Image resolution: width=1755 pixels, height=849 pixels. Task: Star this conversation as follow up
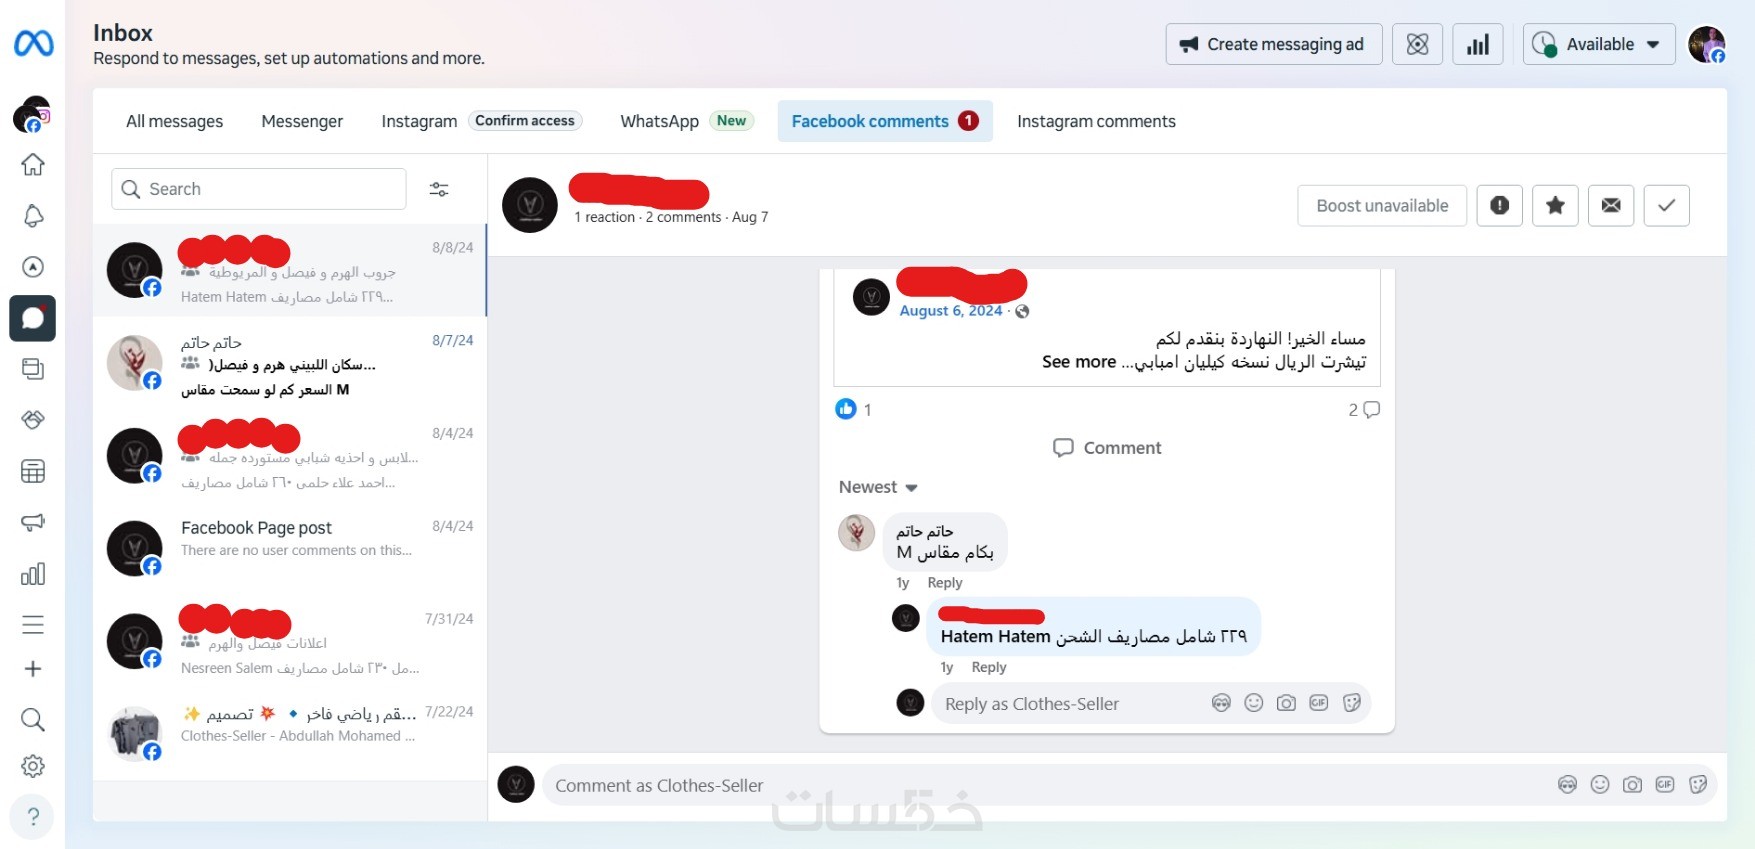click(1555, 205)
